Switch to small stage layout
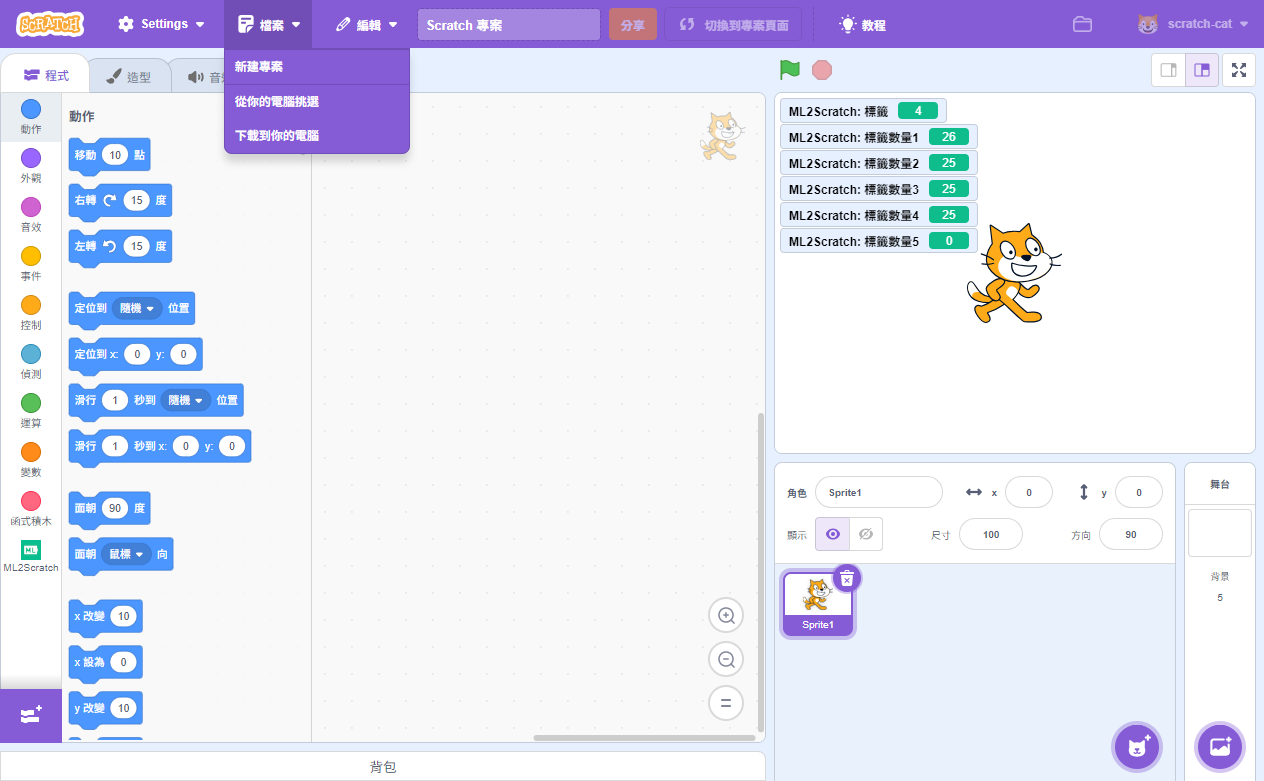Viewport: 1264px width, 781px height. pyautogui.click(x=1168, y=70)
